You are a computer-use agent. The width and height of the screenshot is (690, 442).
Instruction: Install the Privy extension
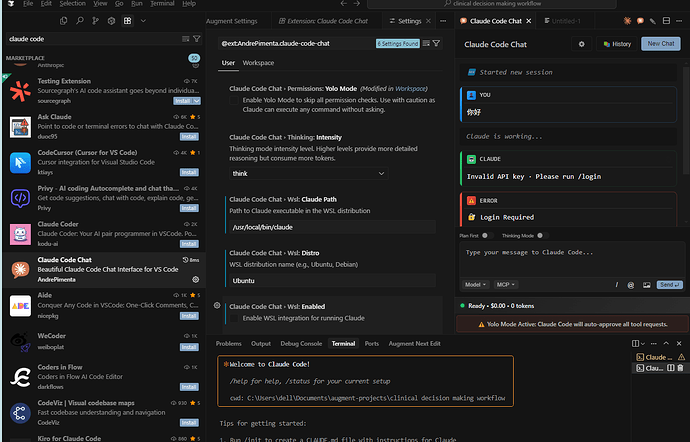point(189,208)
